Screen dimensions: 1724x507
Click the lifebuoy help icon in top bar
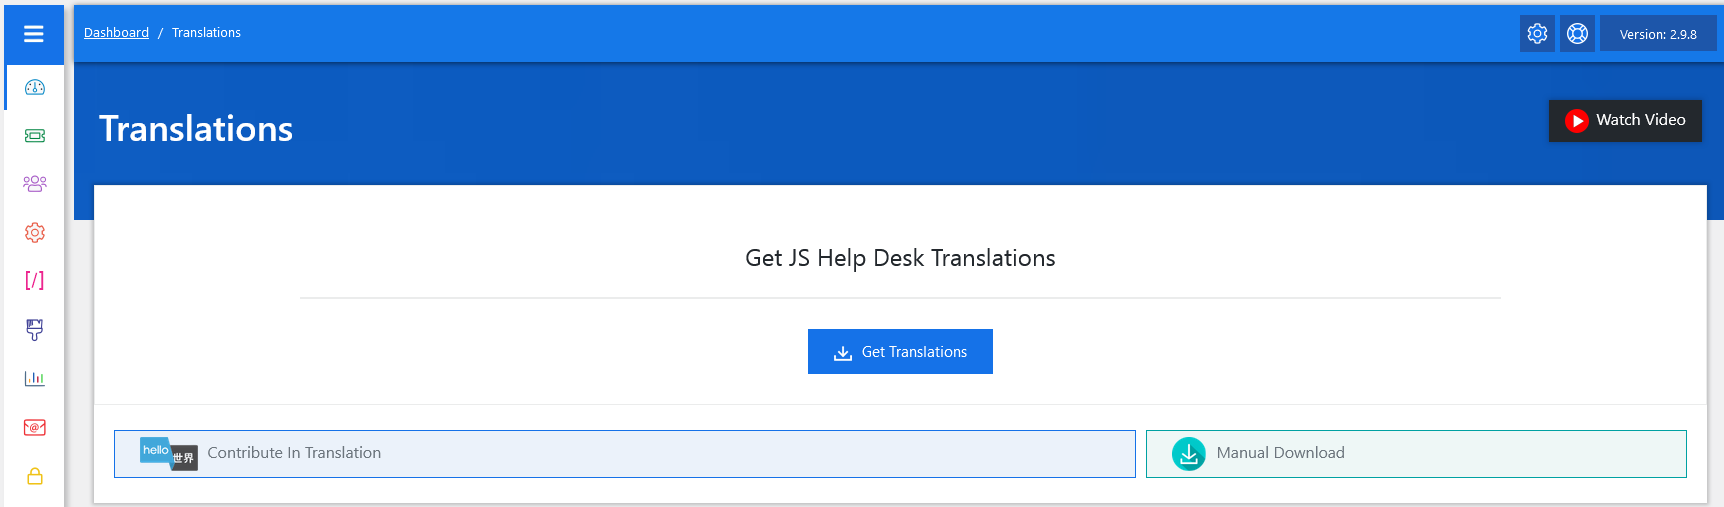coord(1577,34)
